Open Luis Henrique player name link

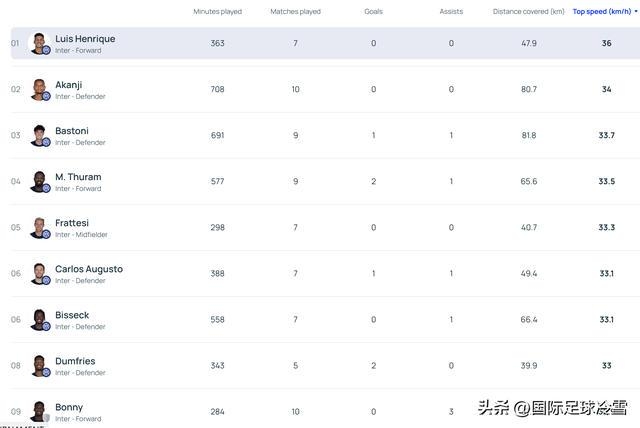tap(85, 39)
